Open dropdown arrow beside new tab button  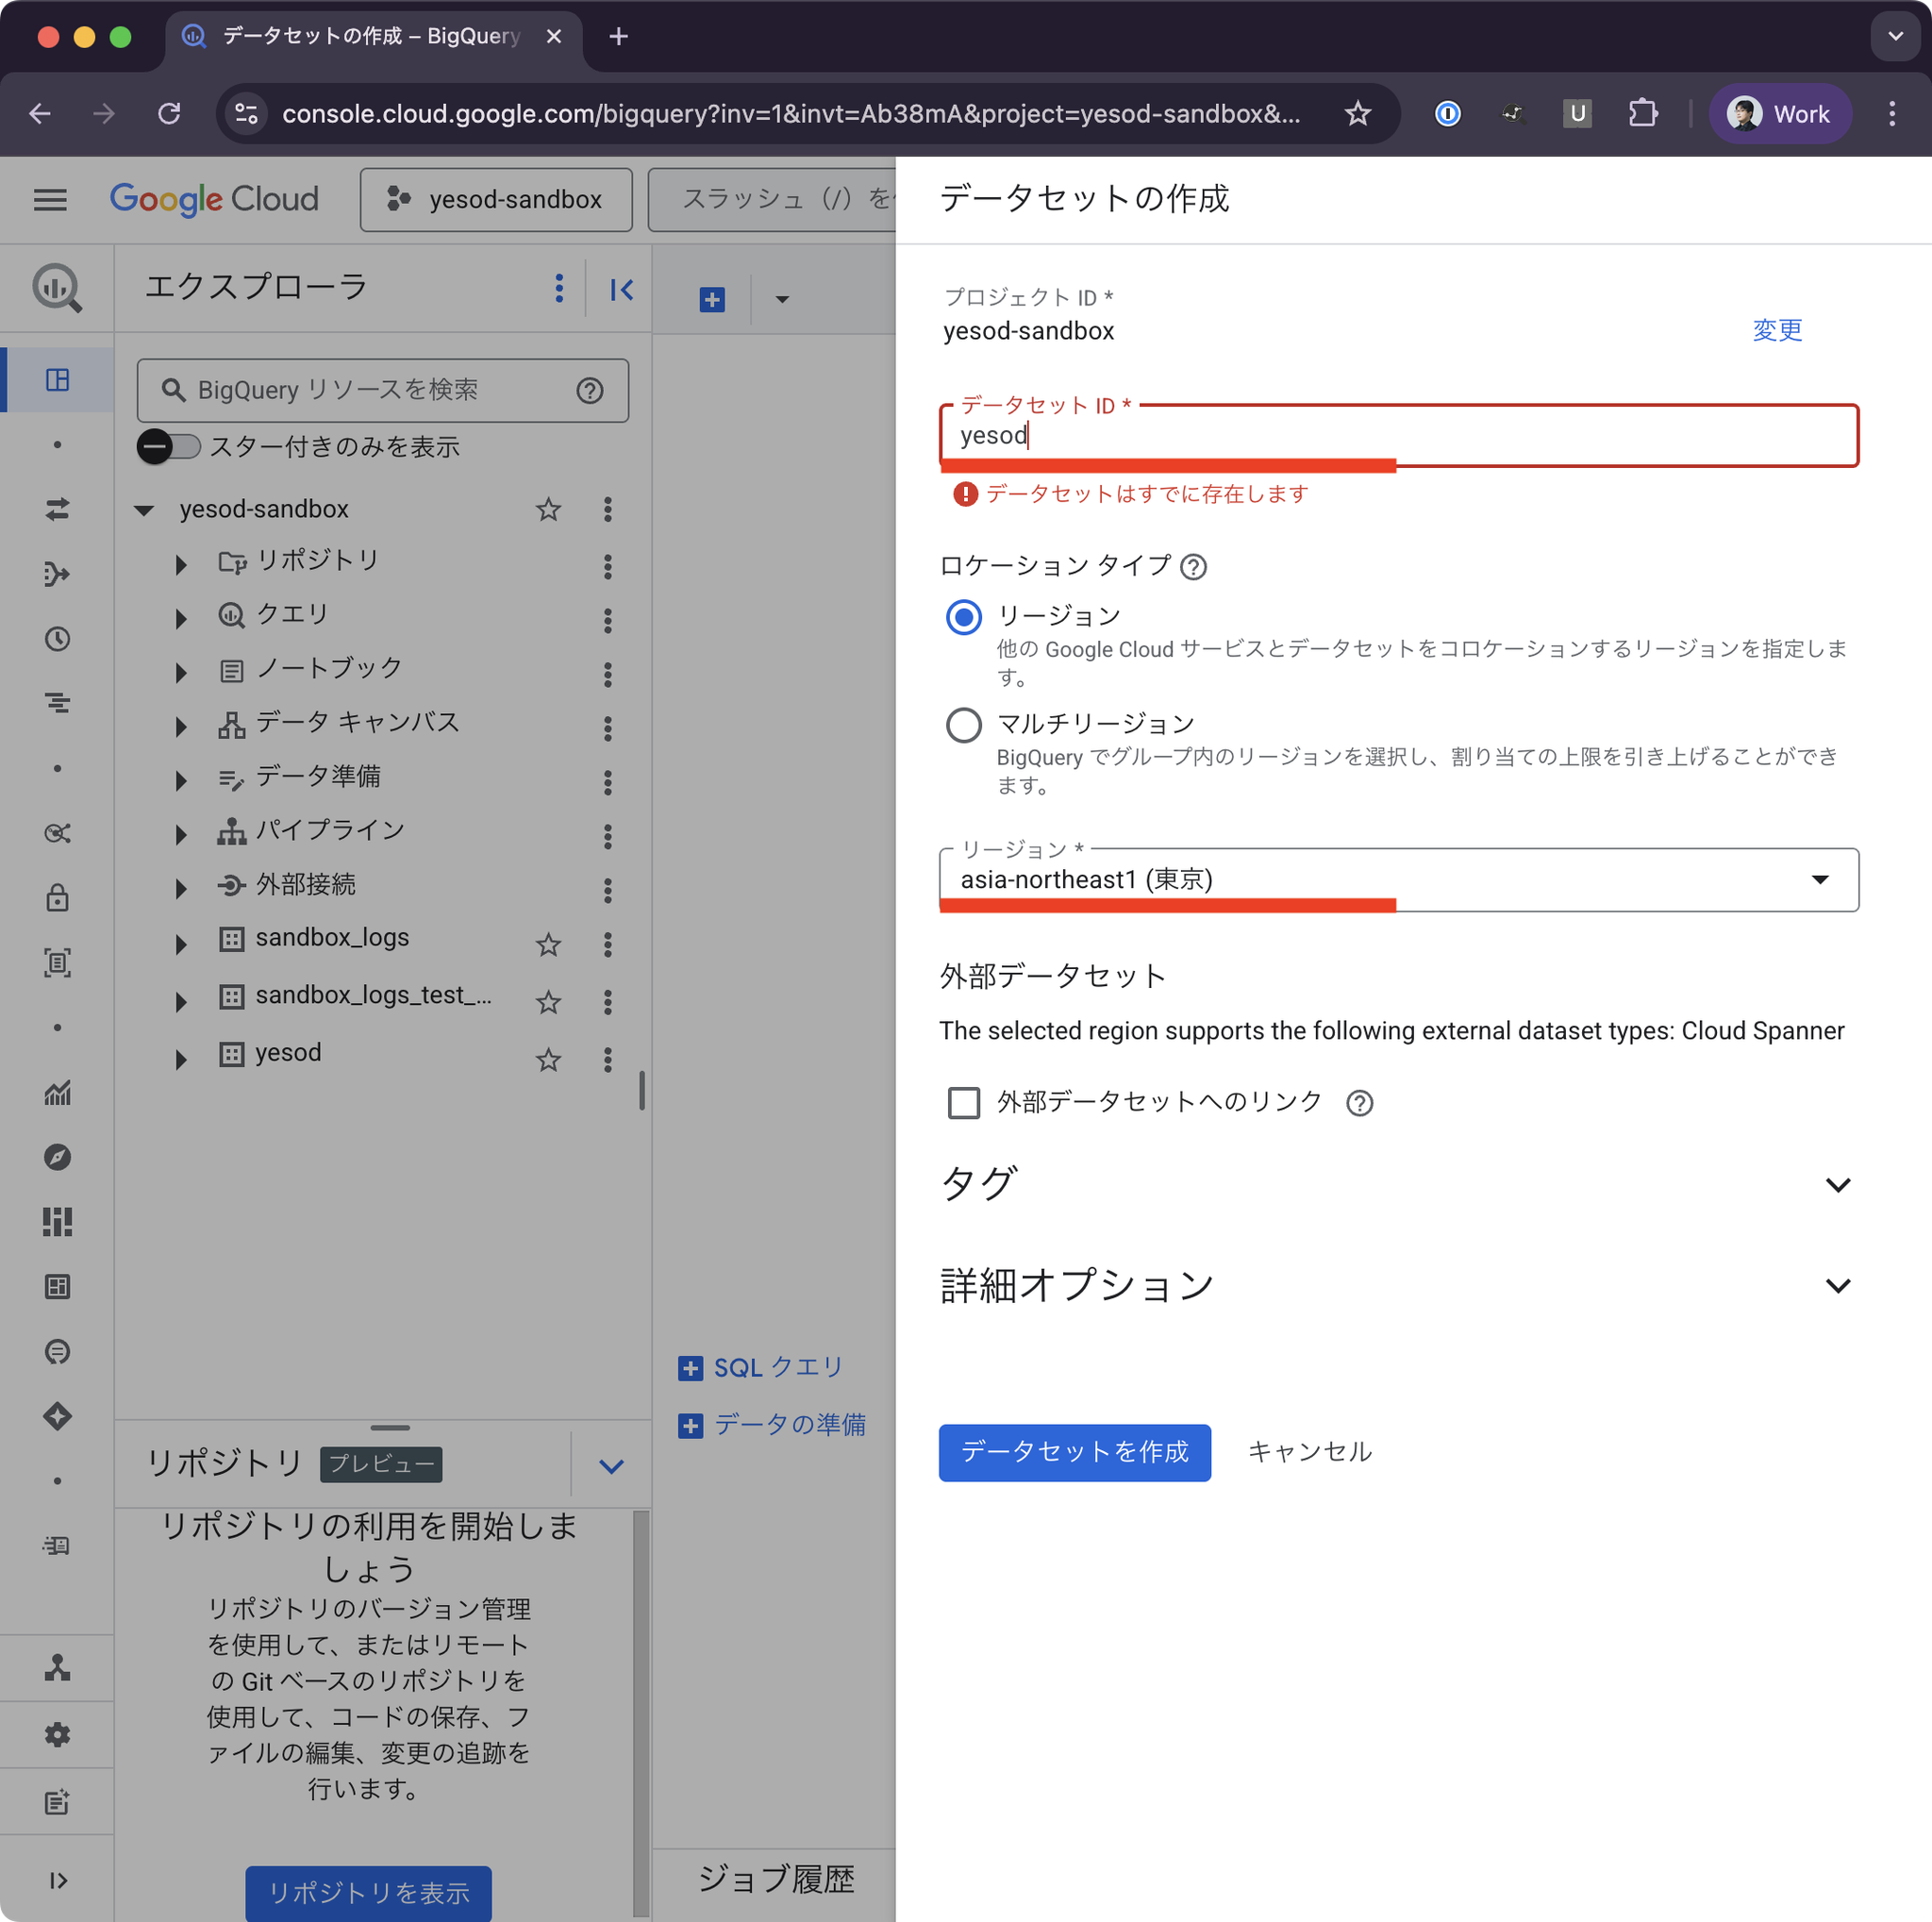(x=782, y=299)
